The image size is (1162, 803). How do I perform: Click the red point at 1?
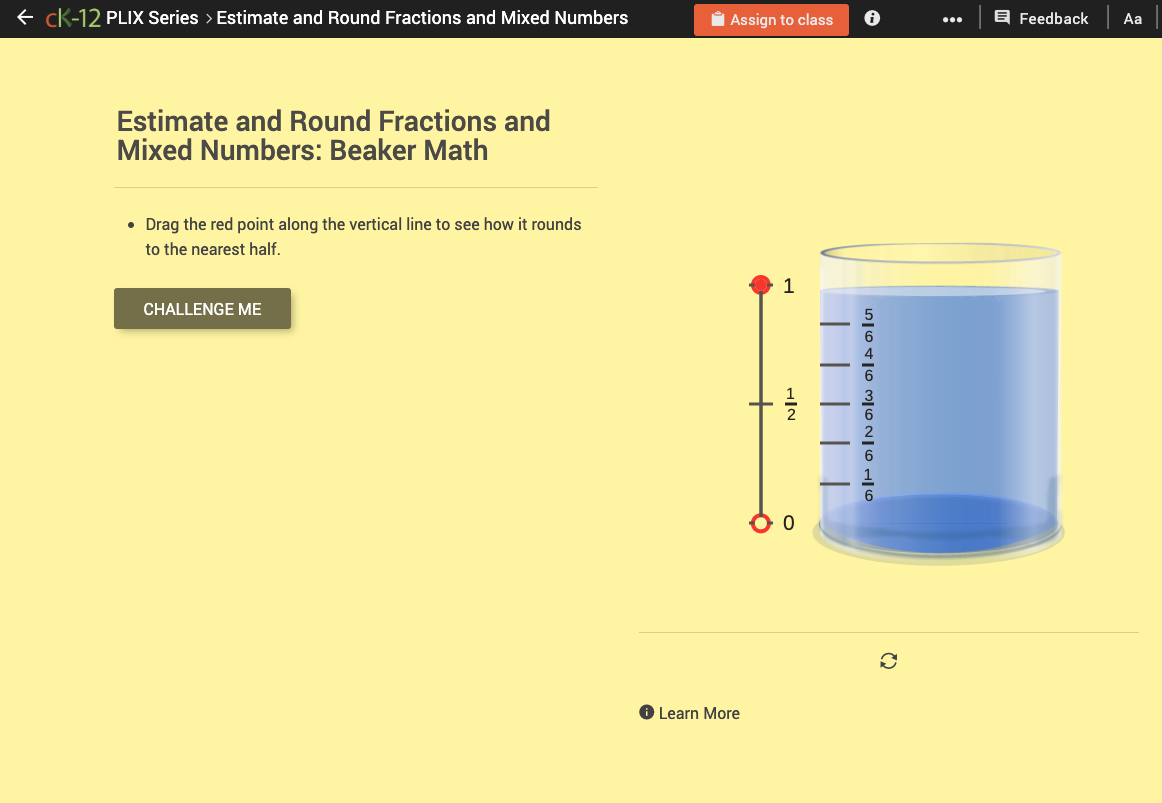760,285
